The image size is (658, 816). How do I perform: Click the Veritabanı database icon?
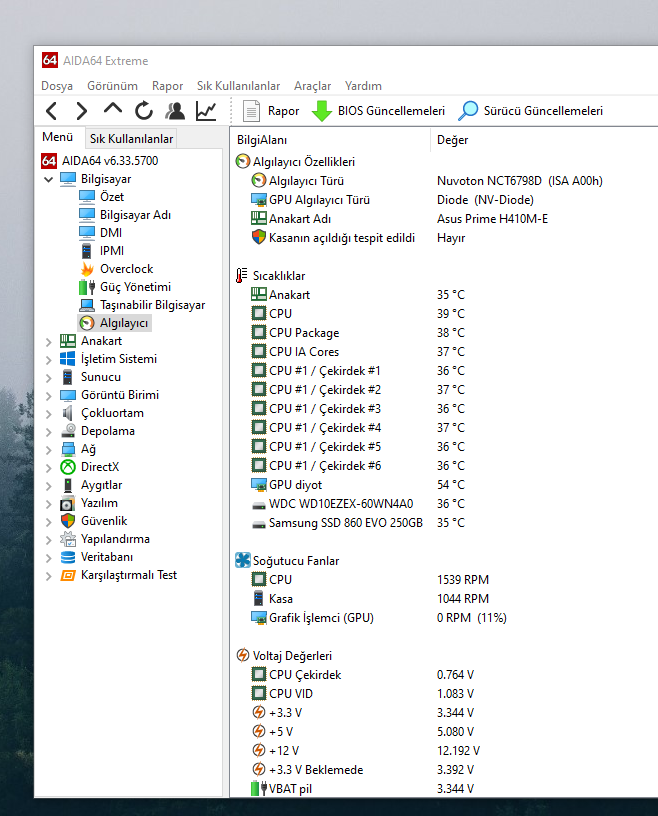pyautogui.click(x=68, y=557)
